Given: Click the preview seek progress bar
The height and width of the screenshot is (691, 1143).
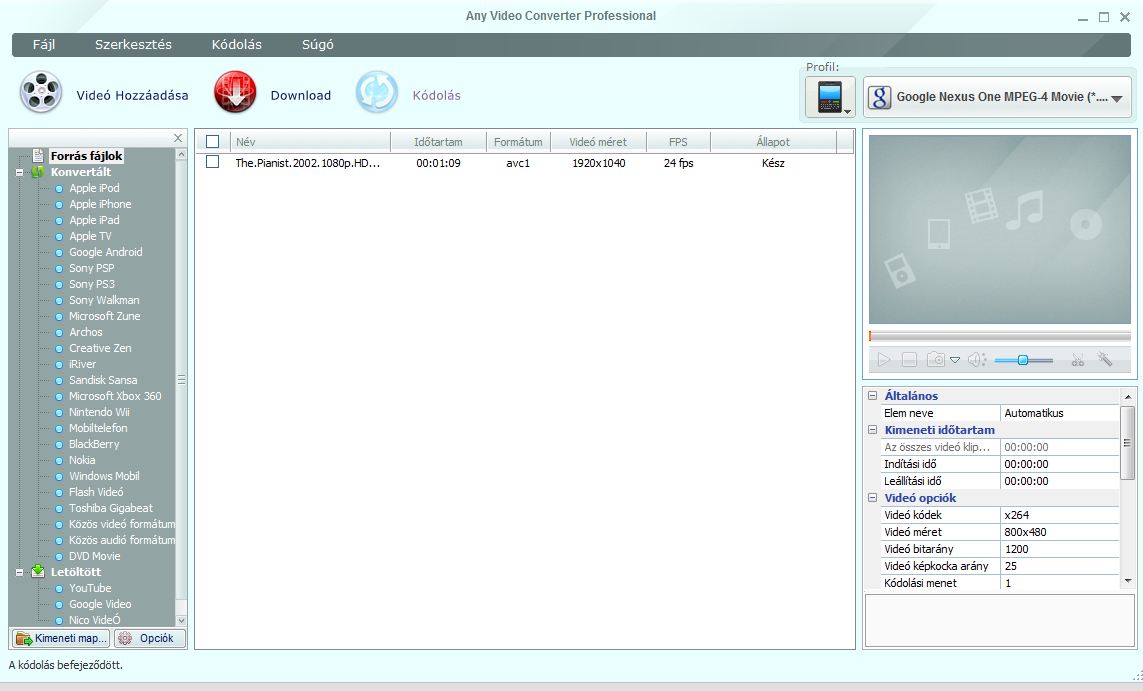Looking at the screenshot, I should coord(999,336).
